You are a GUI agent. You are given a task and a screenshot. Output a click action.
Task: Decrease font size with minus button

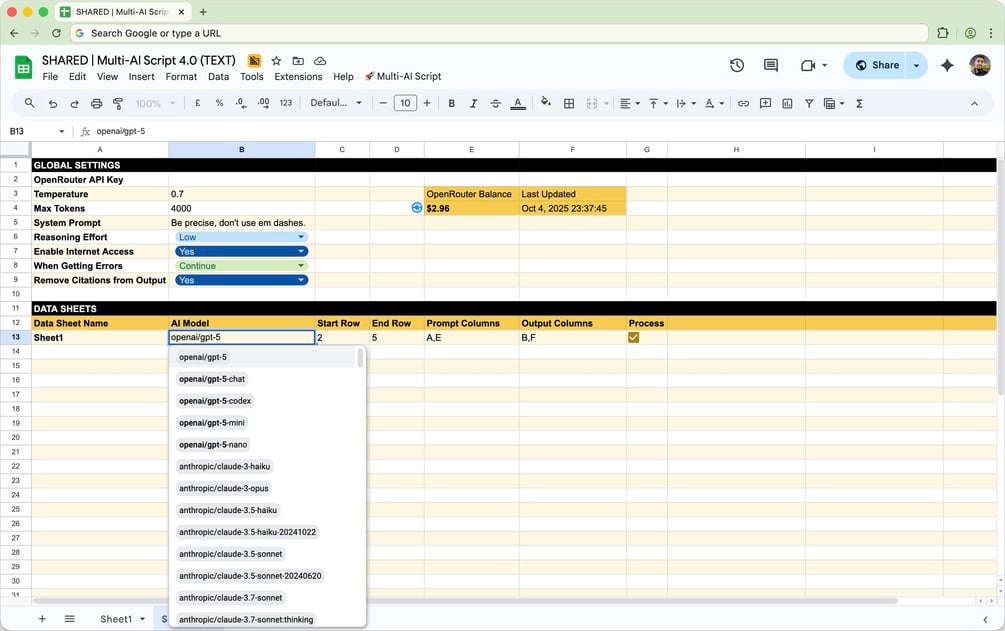(x=383, y=103)
